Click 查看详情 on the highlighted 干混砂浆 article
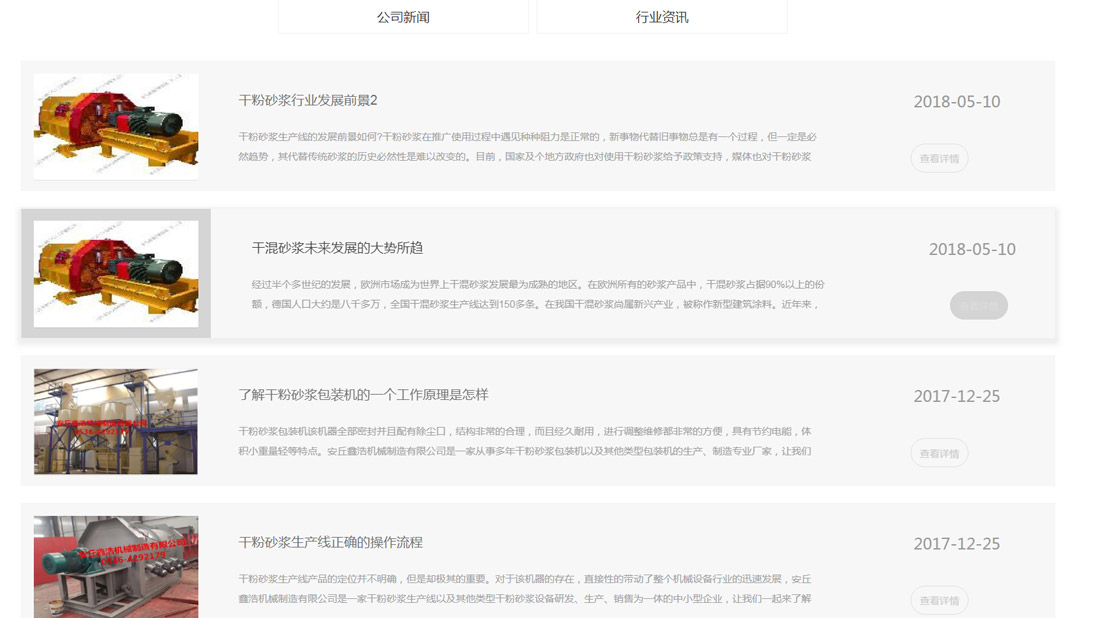The image size is (1100, 618). pos(977,305)
